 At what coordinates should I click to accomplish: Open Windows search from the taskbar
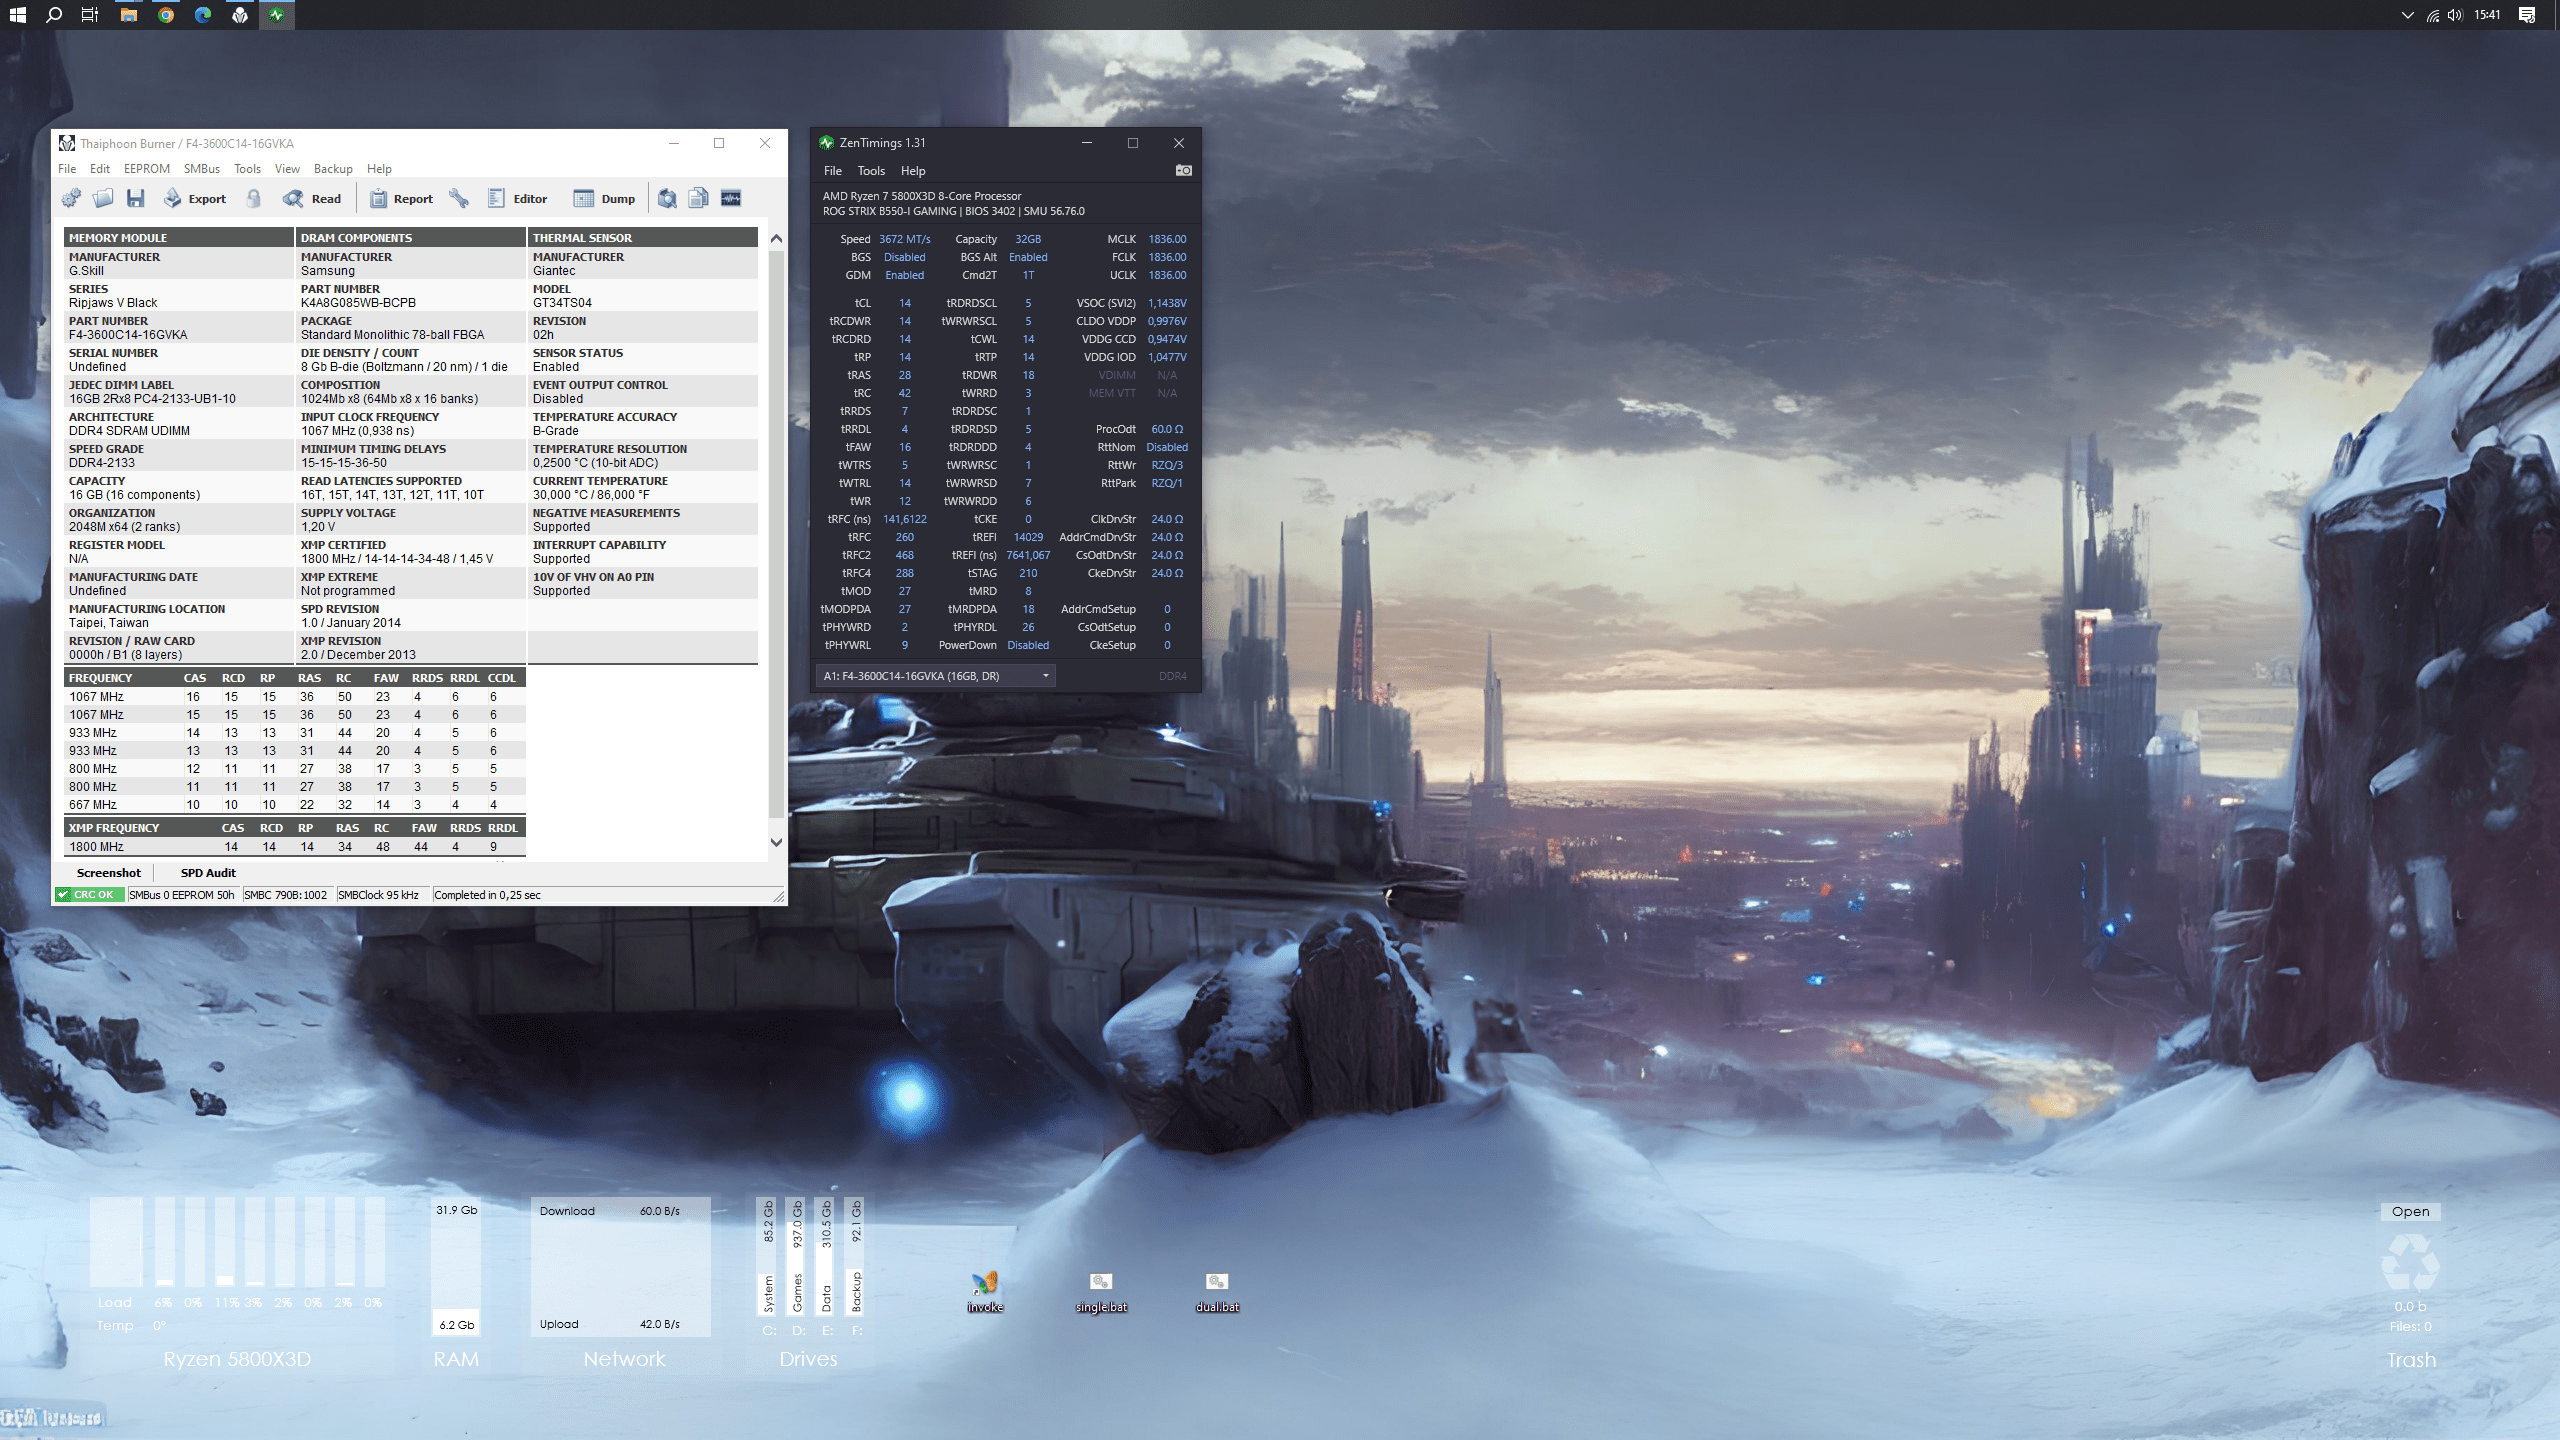[54, 15]
